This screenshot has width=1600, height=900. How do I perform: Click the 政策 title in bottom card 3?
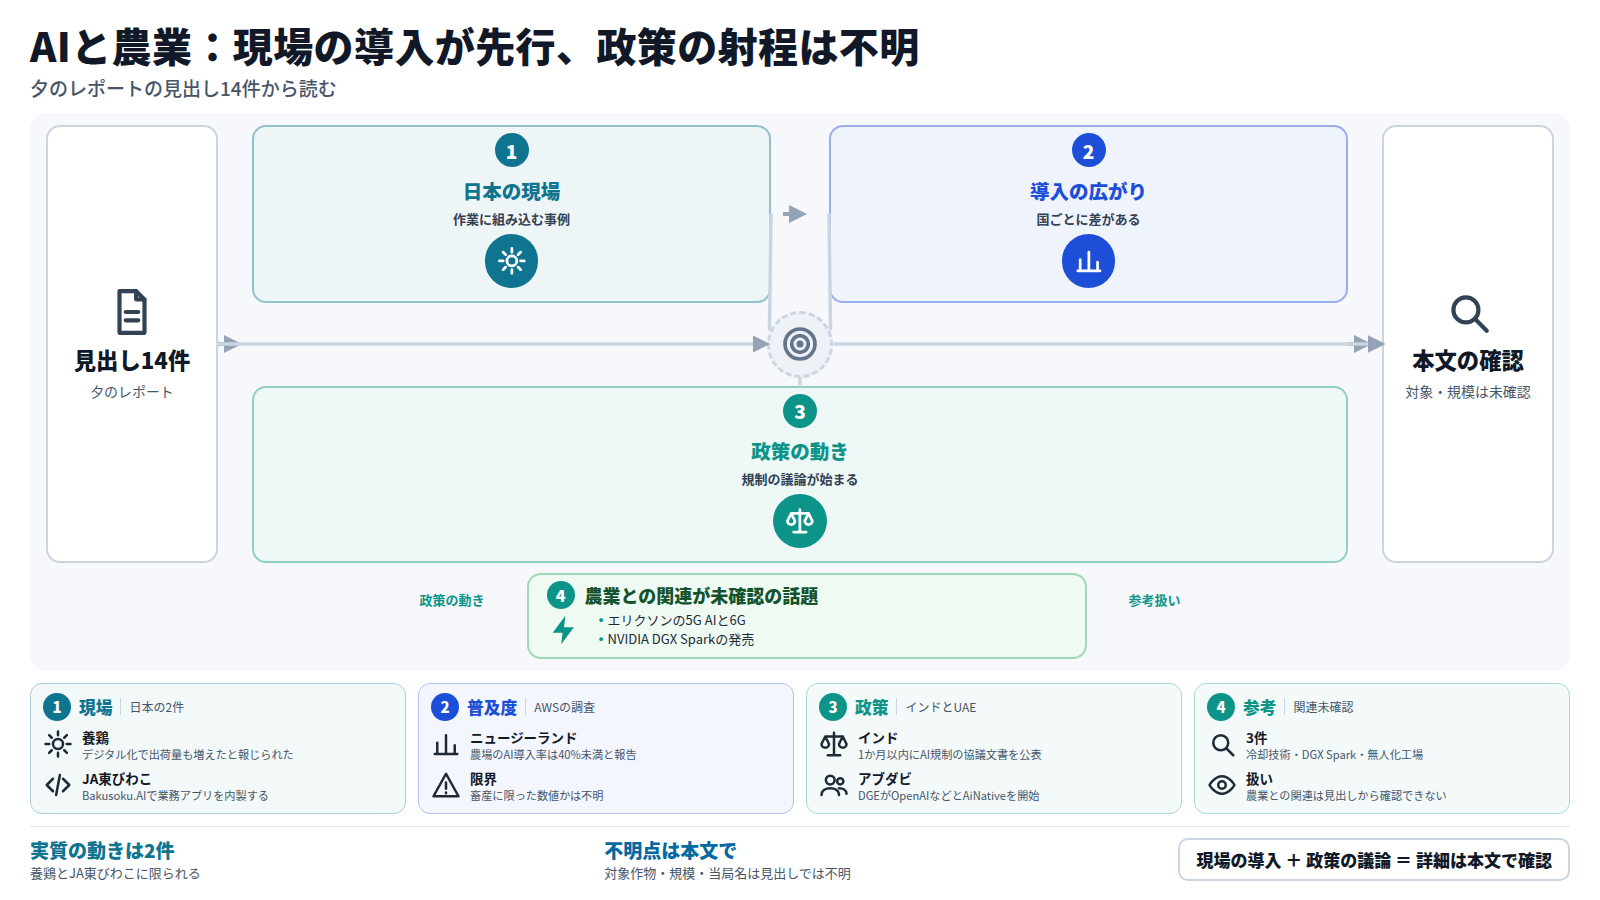872,707
